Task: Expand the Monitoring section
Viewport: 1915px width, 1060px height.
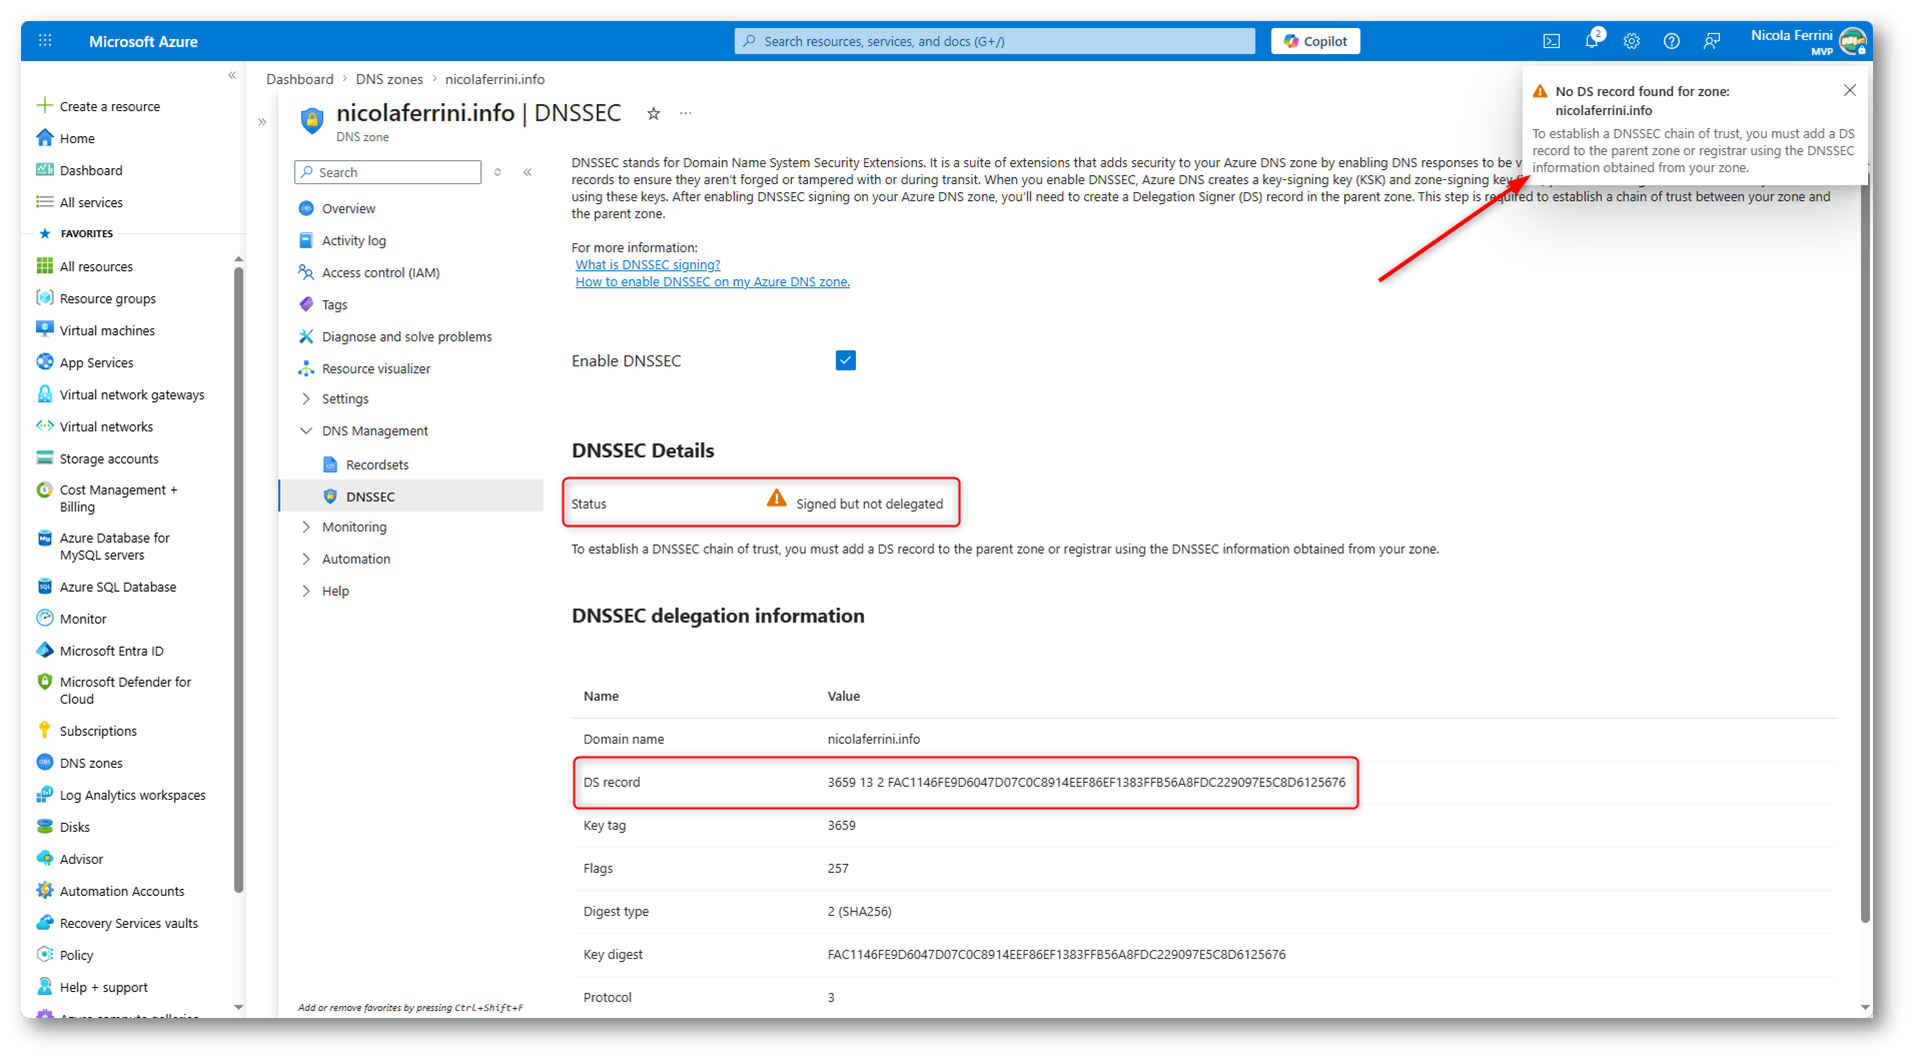Action: (306, 527)
